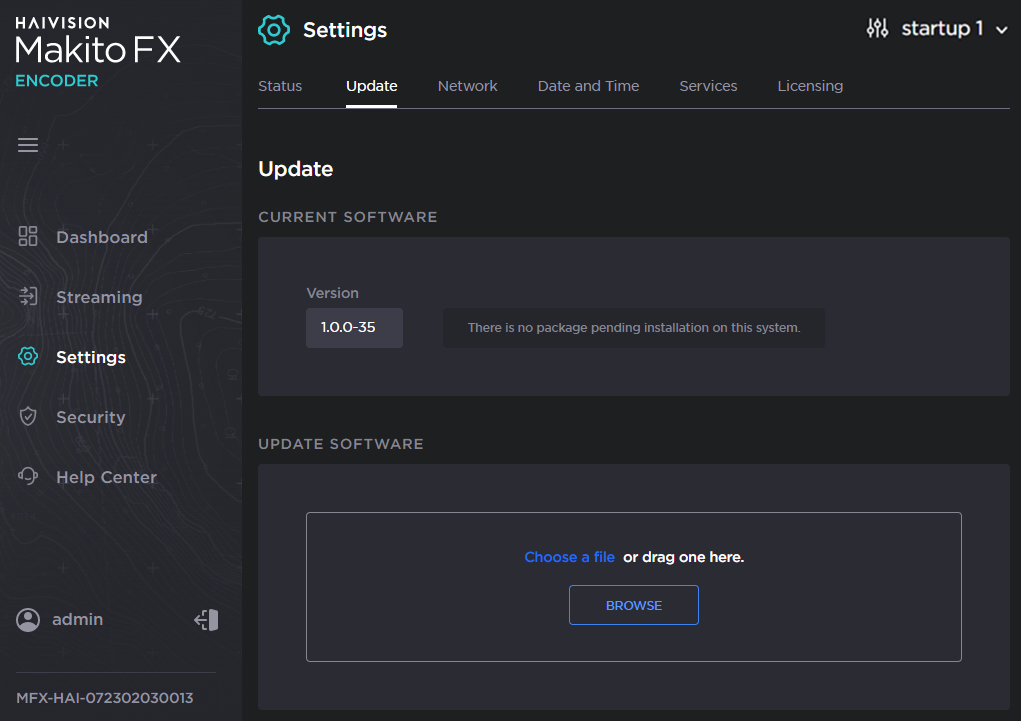The image size is (1021, 721).
Task: Click the Streaming icon in sidebar
Action: coord(28,297)
